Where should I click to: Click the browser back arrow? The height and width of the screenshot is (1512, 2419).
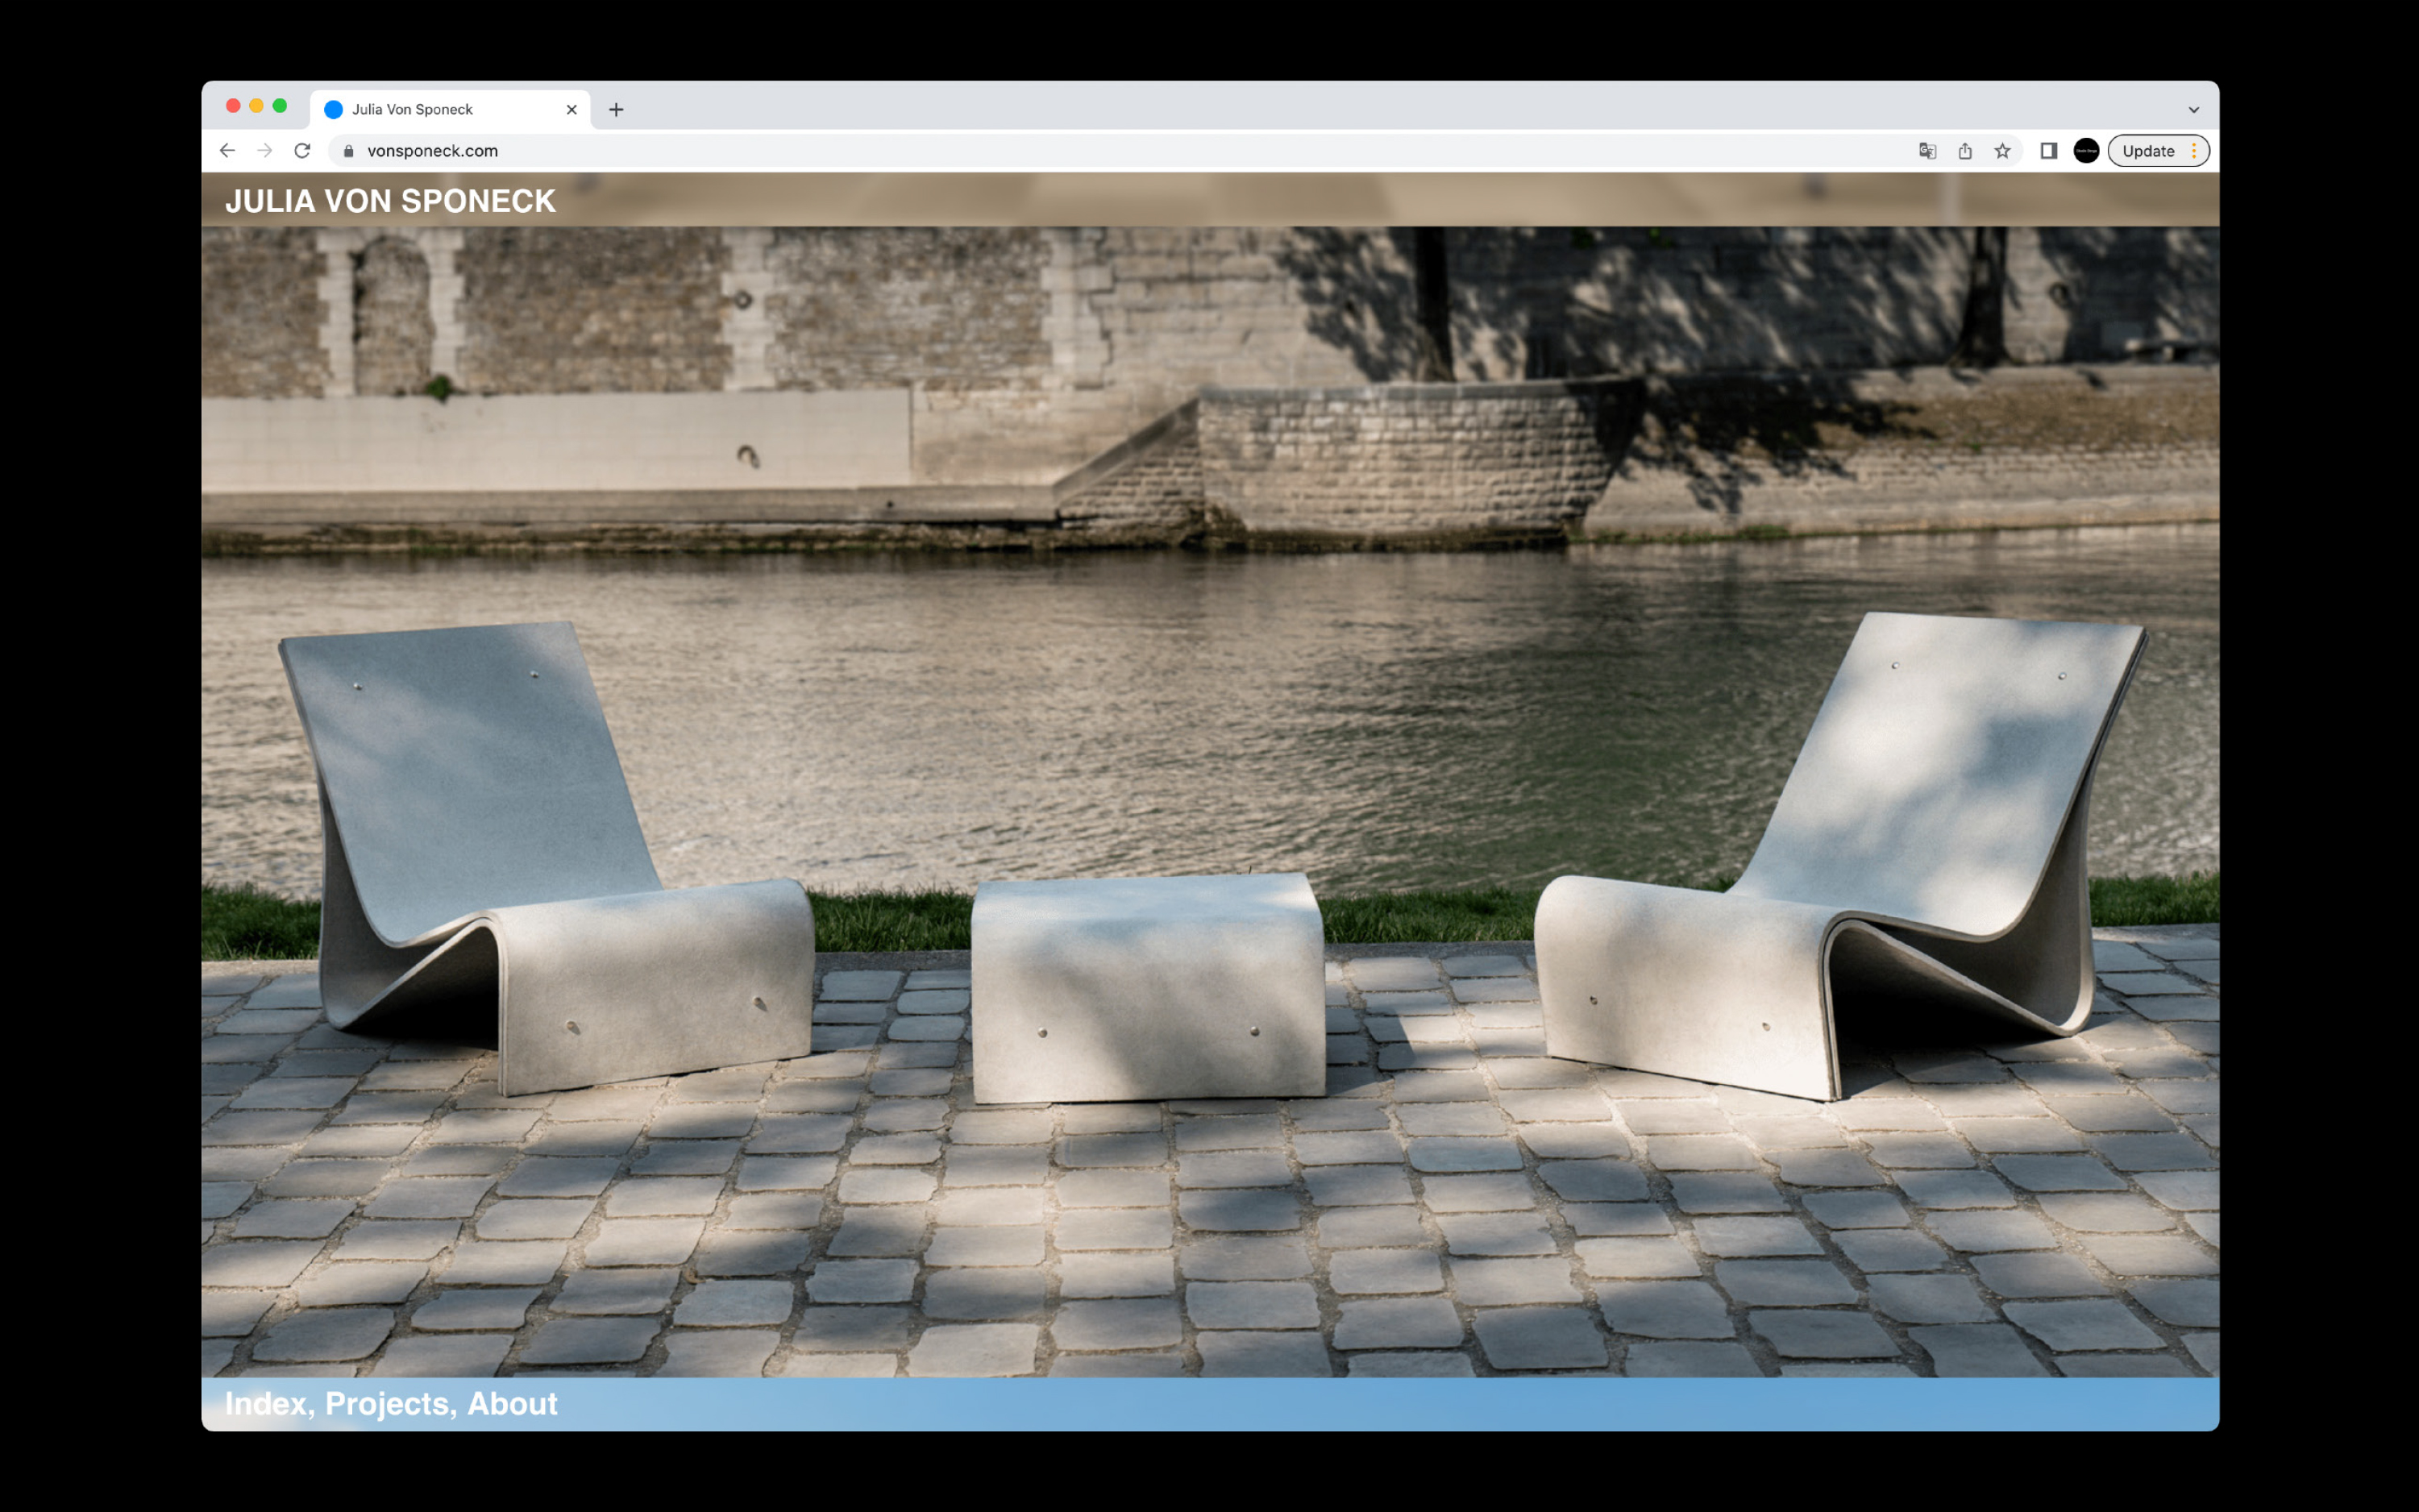coord(227,151)
